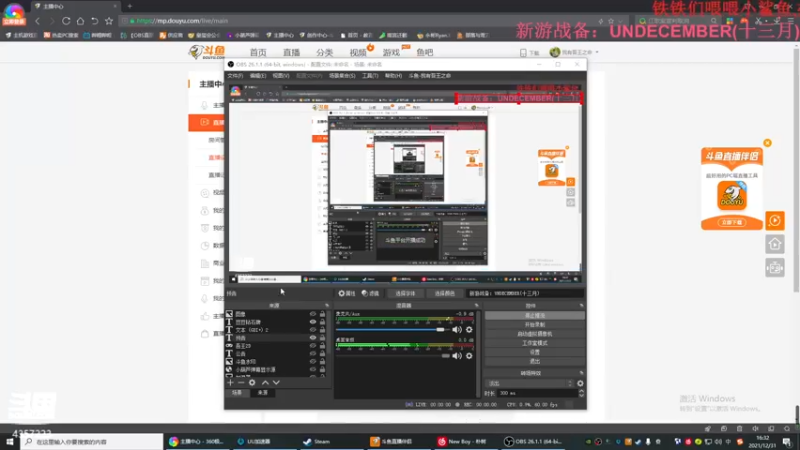Click robot icon on right floating sidebar

coord(775,268)
